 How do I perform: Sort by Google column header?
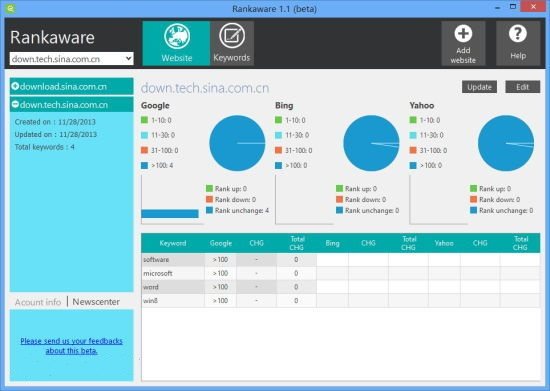(x=221, y=243)
